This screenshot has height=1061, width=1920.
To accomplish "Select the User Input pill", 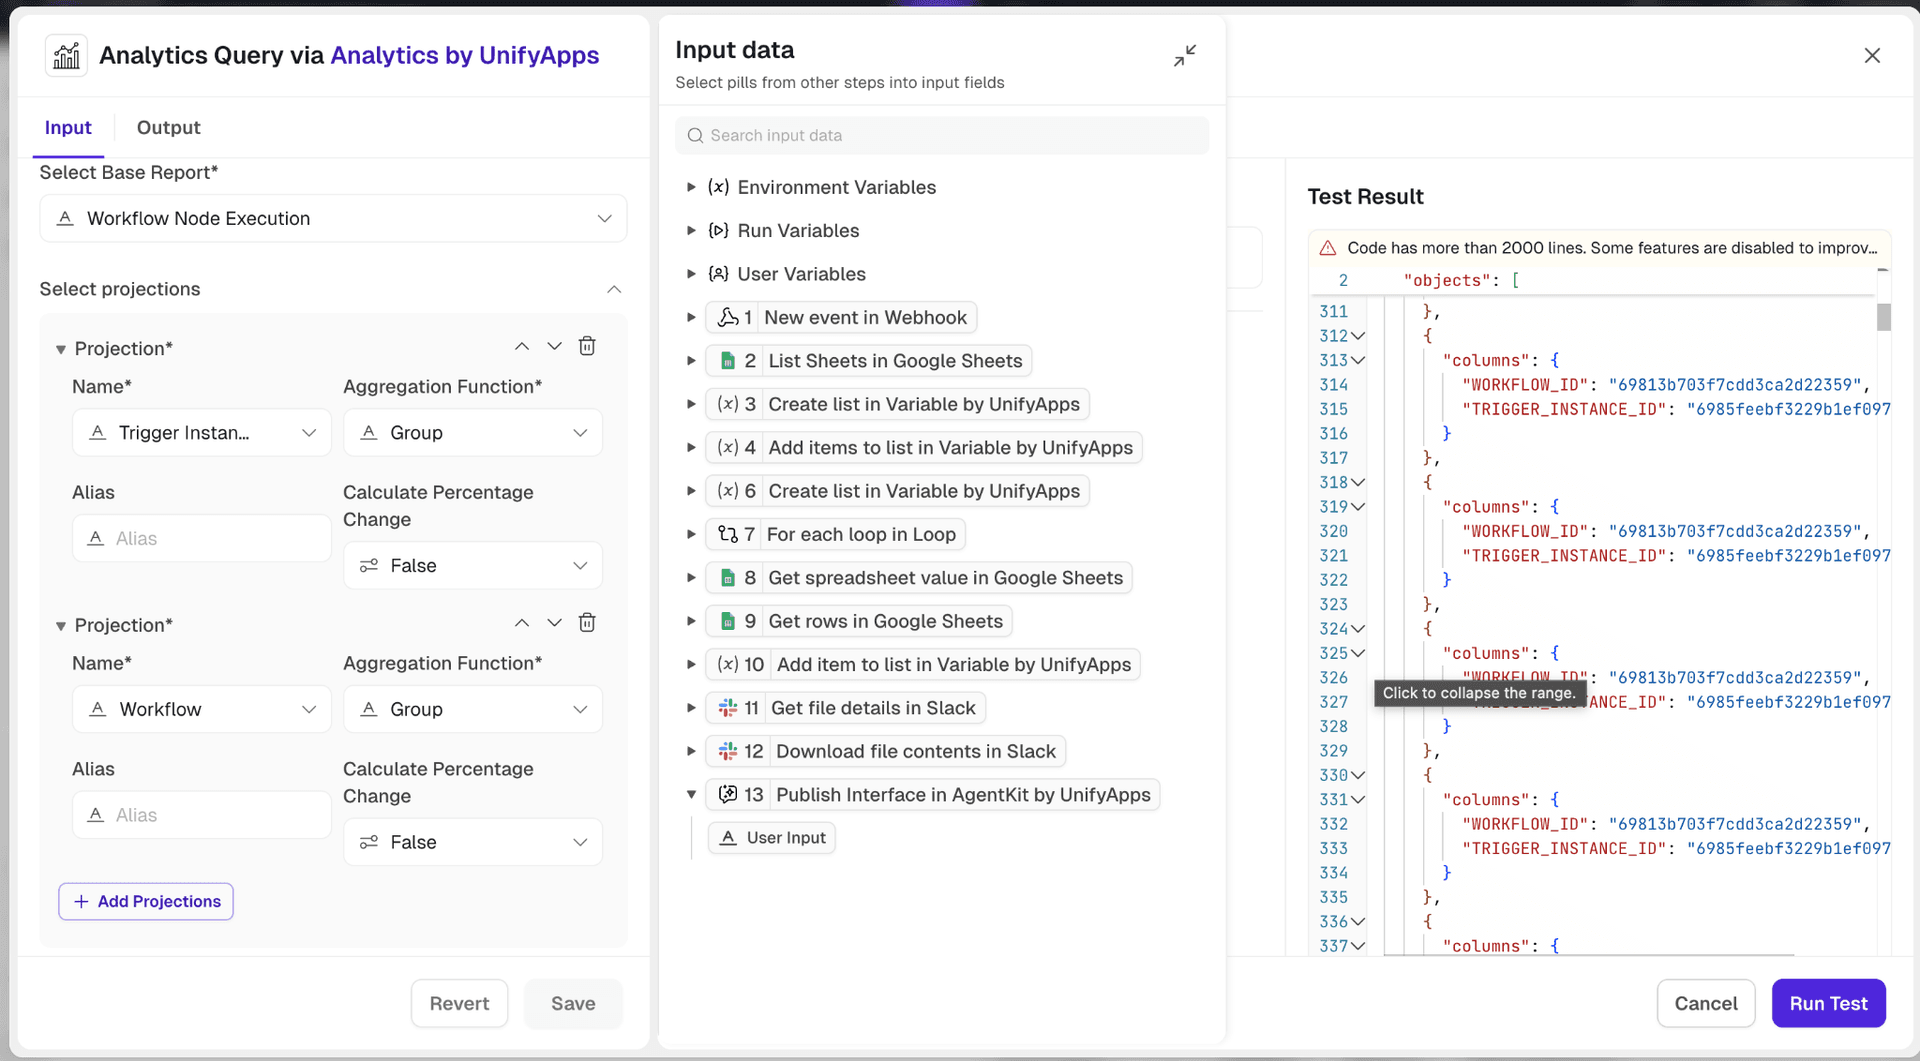I will point(772,838).
